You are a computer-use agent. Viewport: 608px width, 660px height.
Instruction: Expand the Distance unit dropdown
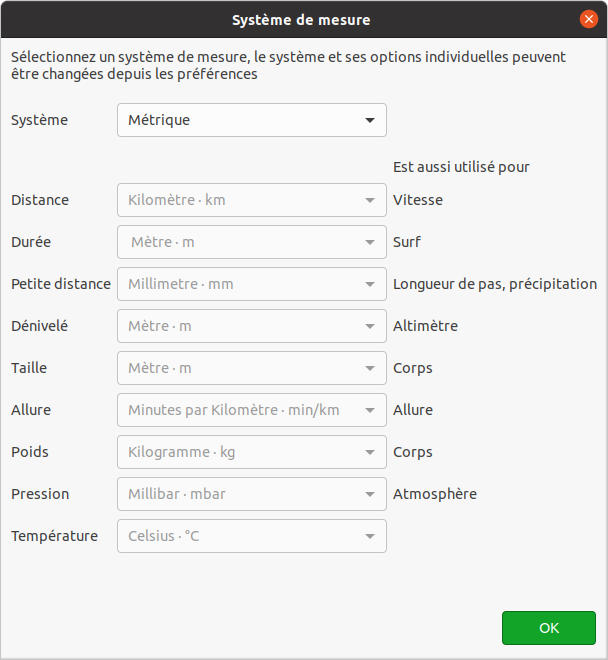coord(251,200)
